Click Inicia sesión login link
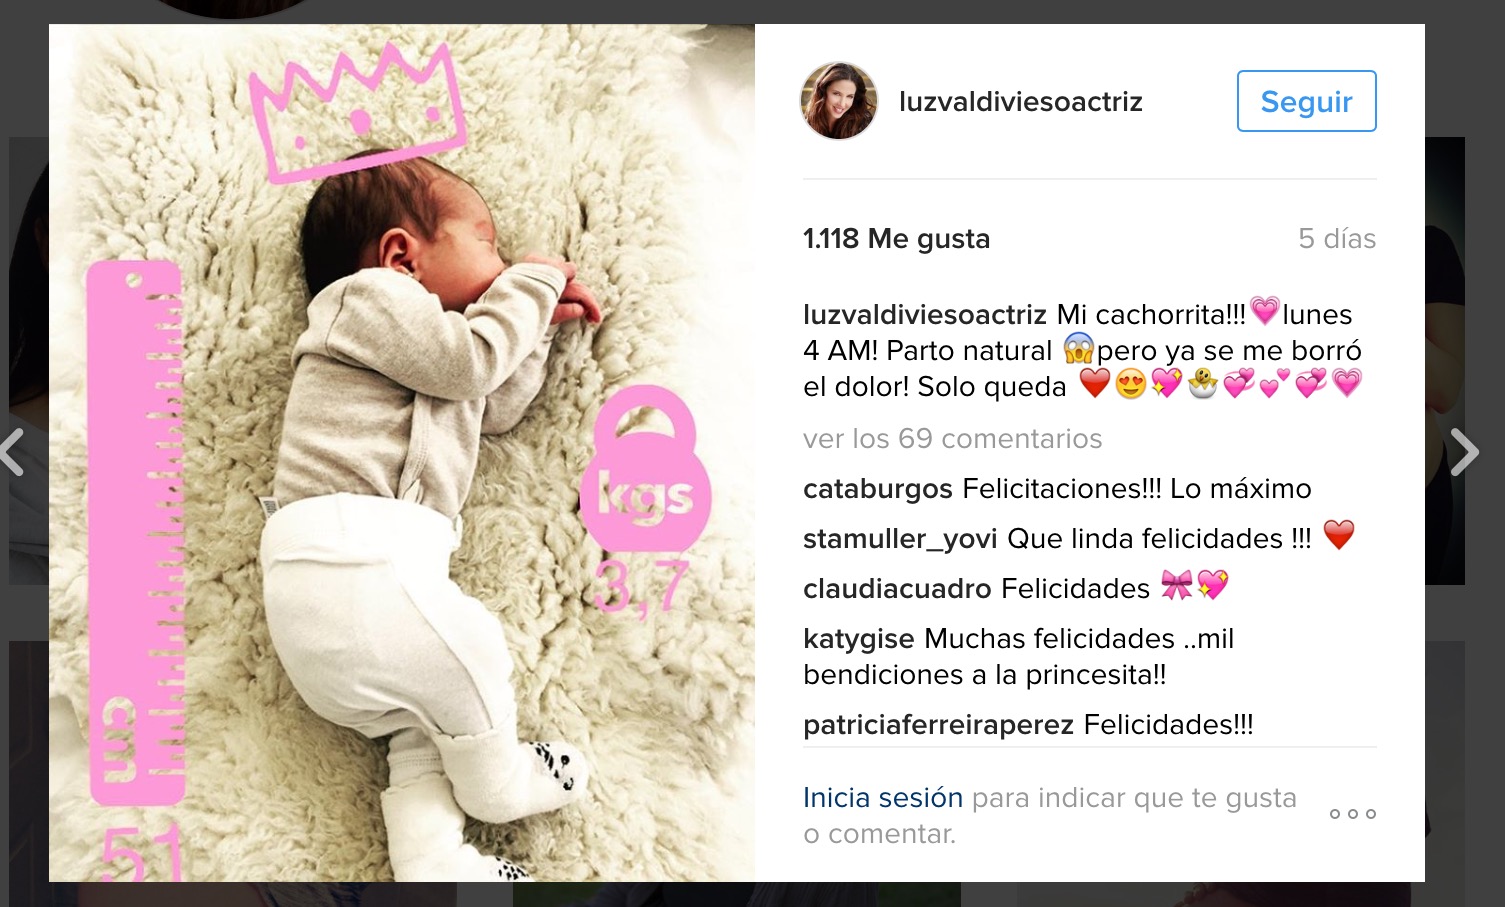Viewport: 1505px width, 907px height. tap(883, 797)
